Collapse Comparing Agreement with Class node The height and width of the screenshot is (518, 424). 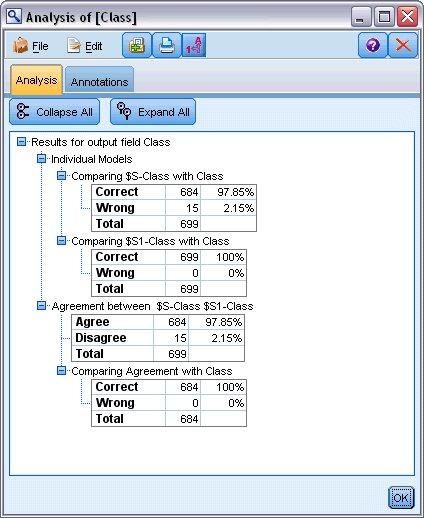click(x=61, y=370)
